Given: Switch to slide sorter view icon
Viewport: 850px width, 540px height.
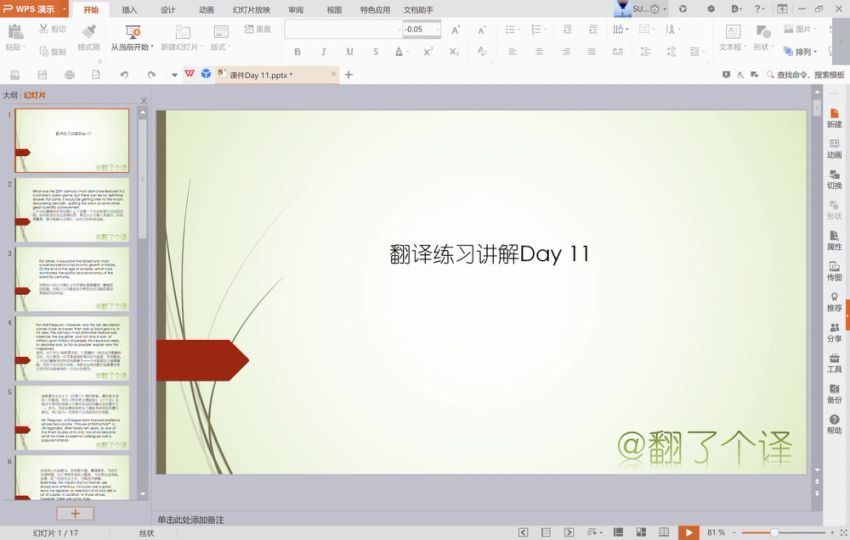Looking at the screenshot, I should click(x=641, y=532).
